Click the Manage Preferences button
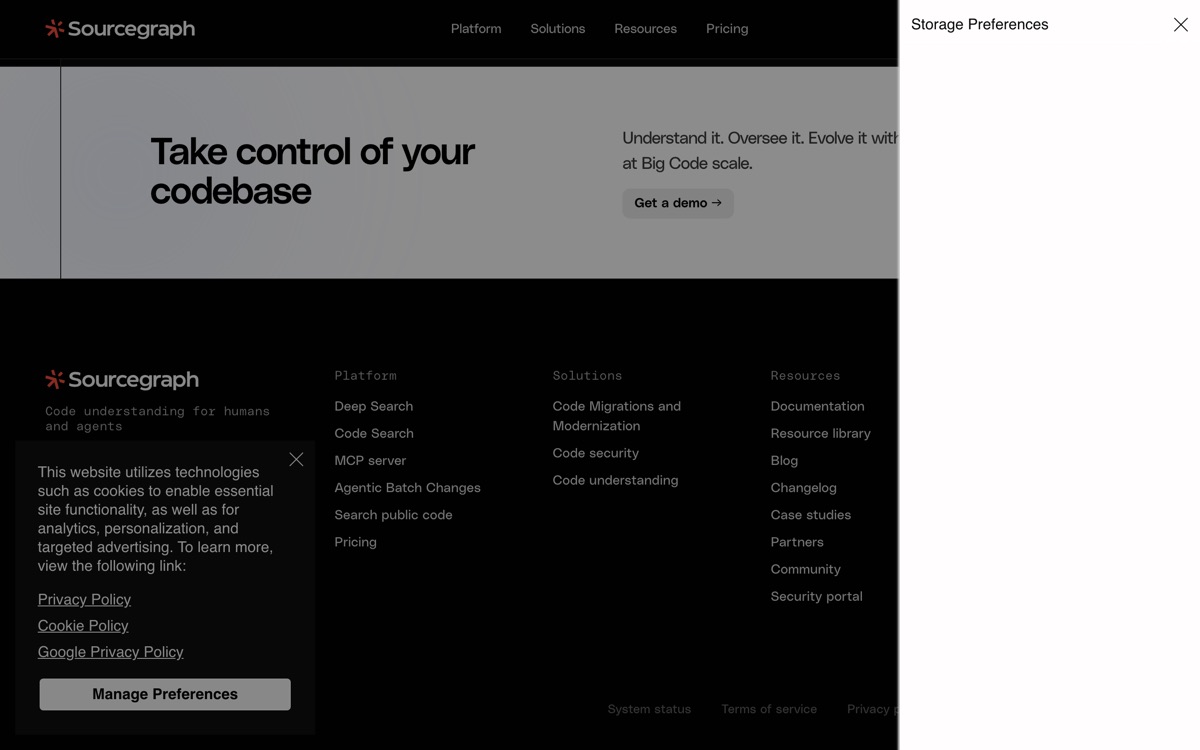 [x=165, y=694]
